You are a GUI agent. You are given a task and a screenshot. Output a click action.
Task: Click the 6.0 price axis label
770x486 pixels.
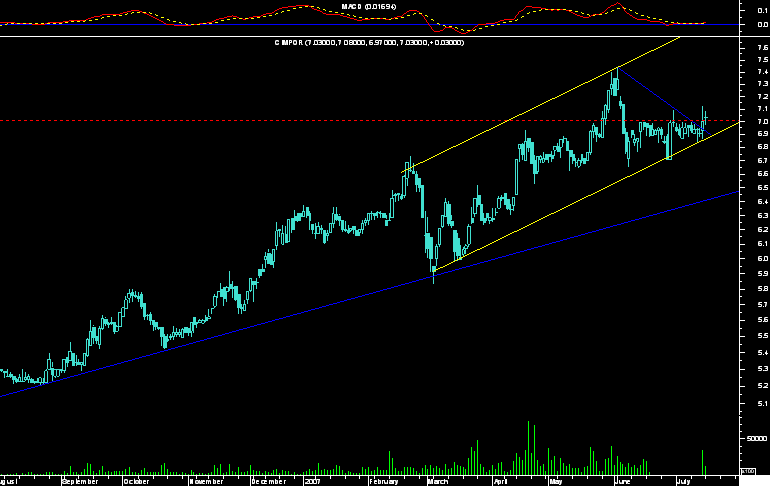click(763, 259)
